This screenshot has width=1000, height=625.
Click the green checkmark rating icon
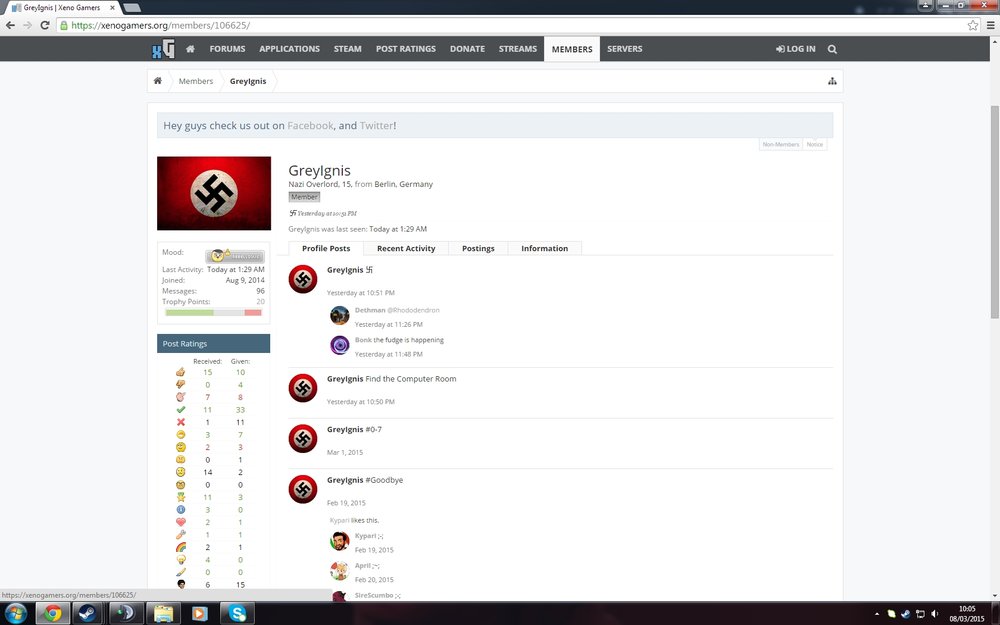pos(180,409)
